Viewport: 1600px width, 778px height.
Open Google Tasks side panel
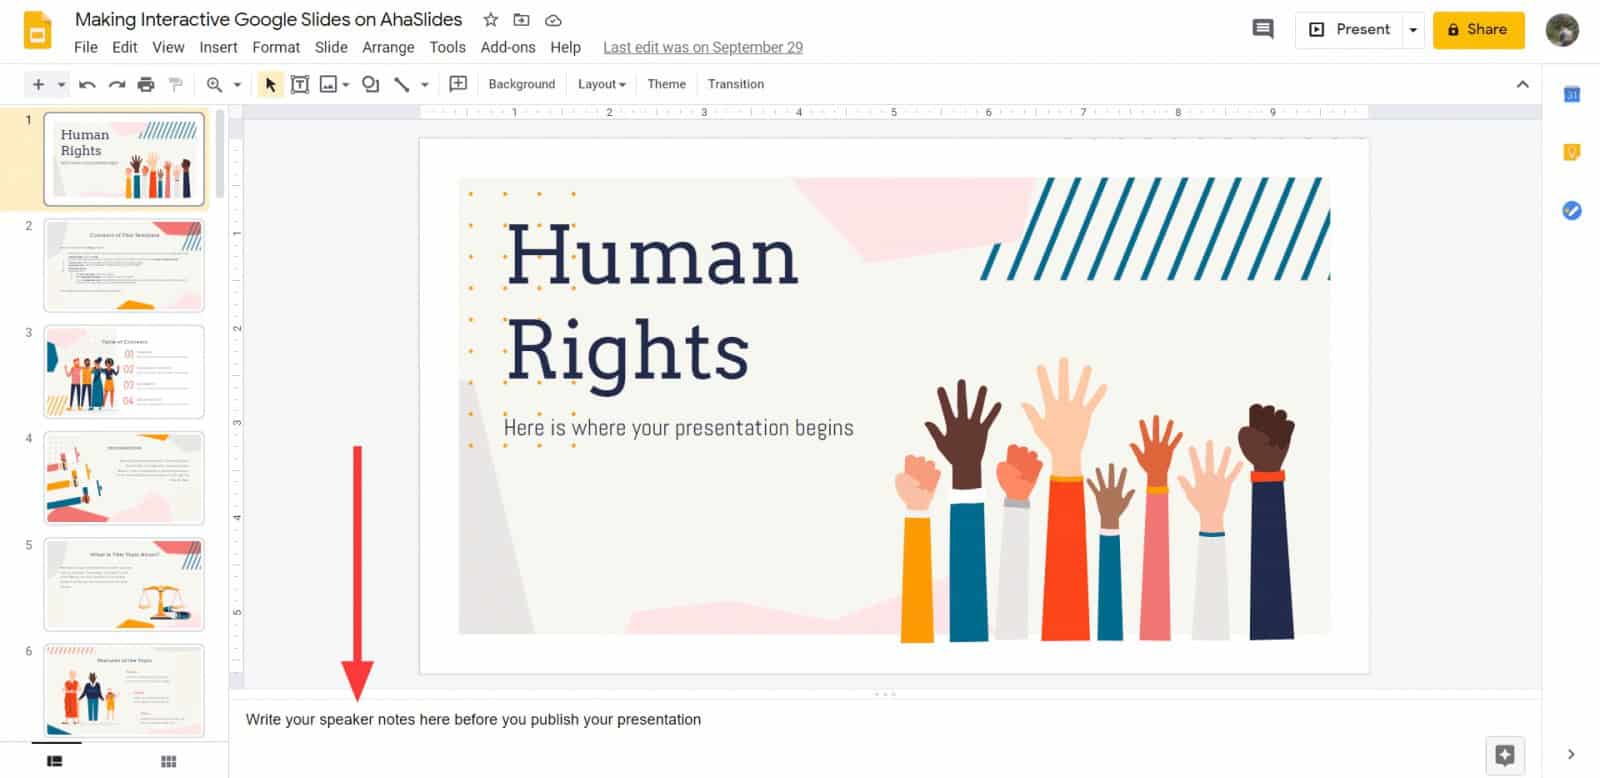point(1572,210)
